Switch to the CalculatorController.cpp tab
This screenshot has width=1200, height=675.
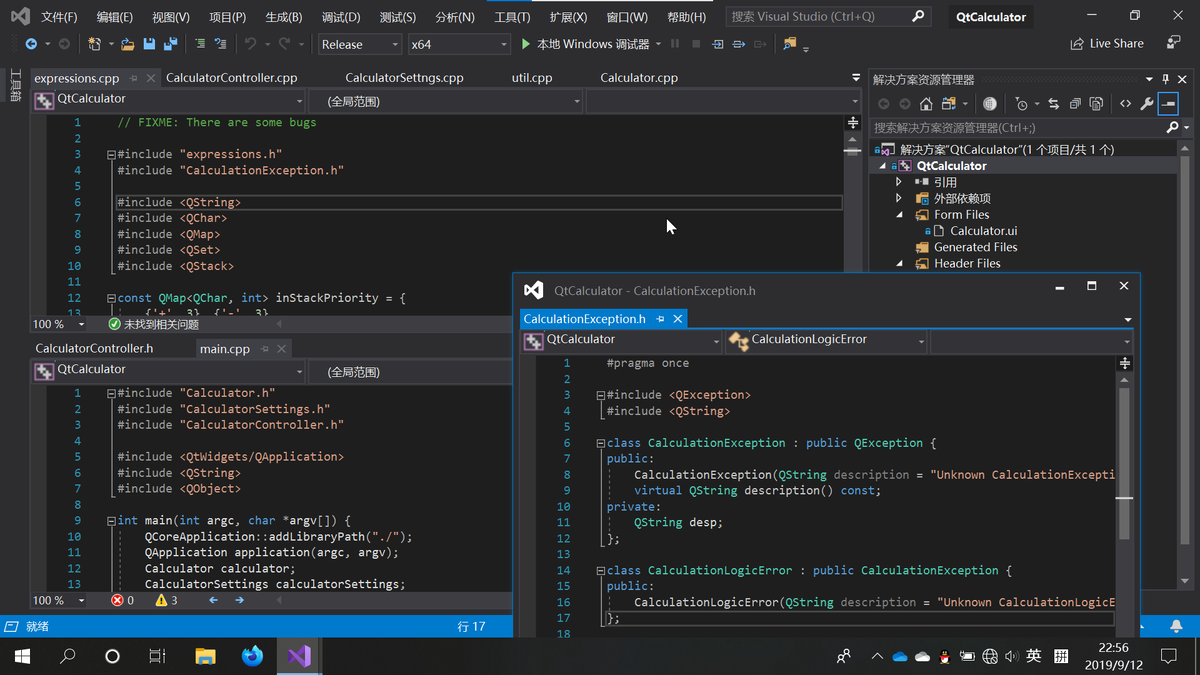click(231, 78)
